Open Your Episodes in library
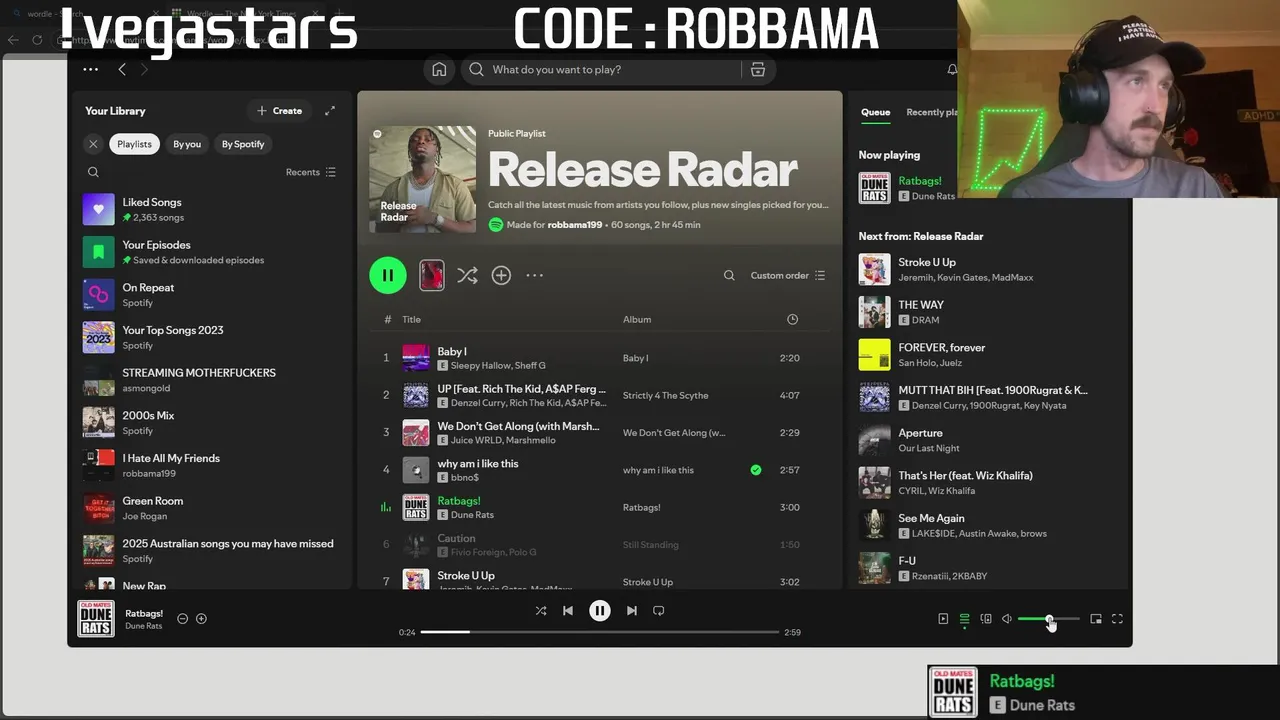 click(x=210, y=252)
